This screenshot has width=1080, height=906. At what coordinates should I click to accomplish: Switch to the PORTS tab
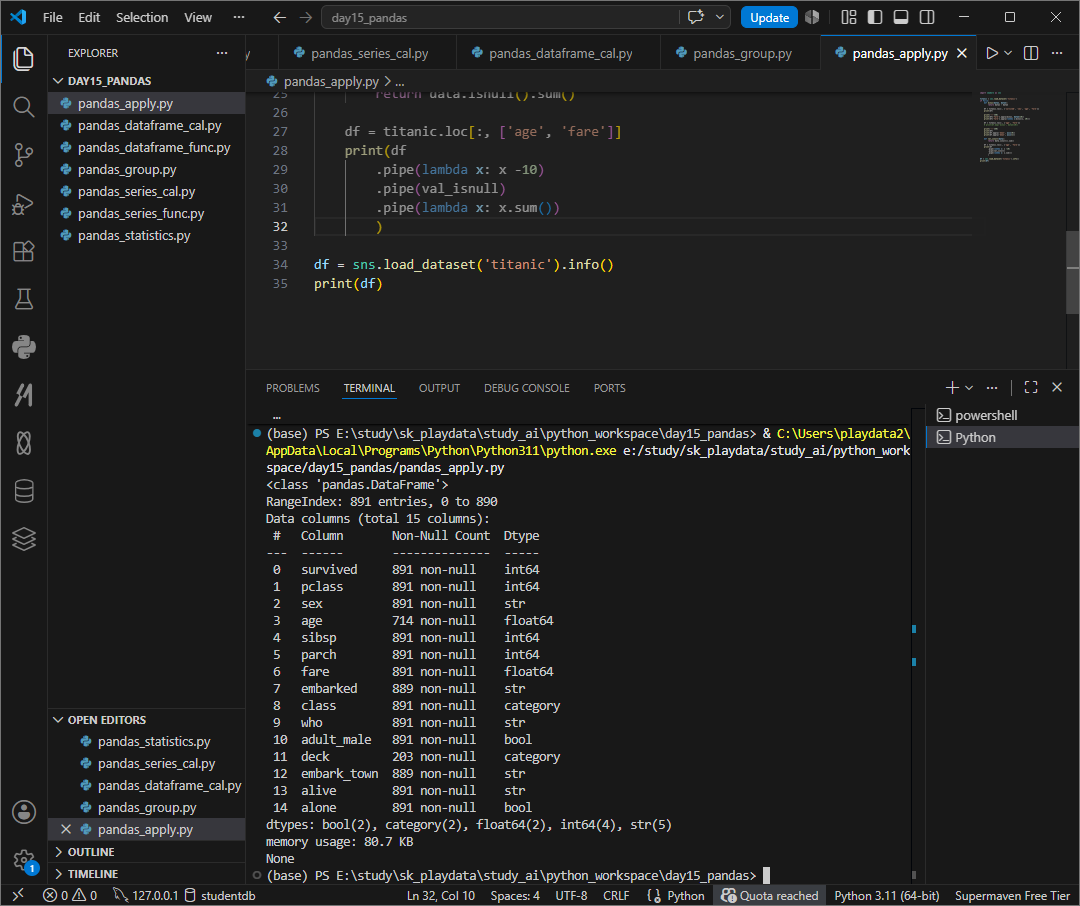[610, 388]
